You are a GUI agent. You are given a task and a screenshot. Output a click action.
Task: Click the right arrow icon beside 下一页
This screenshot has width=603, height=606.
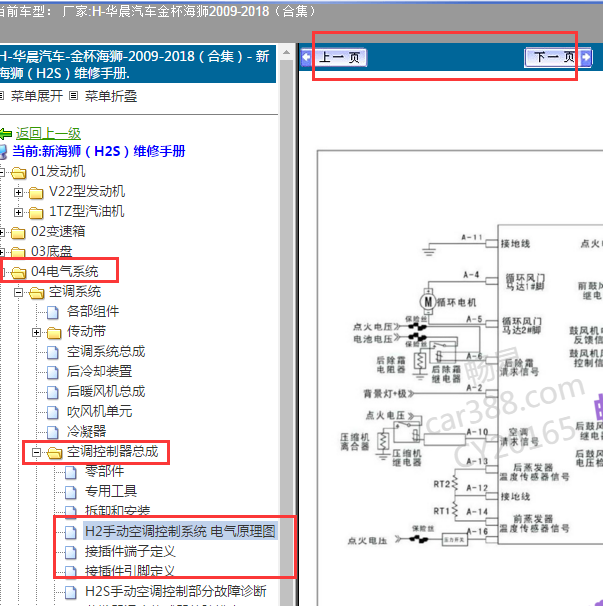[x=586, y=58]
